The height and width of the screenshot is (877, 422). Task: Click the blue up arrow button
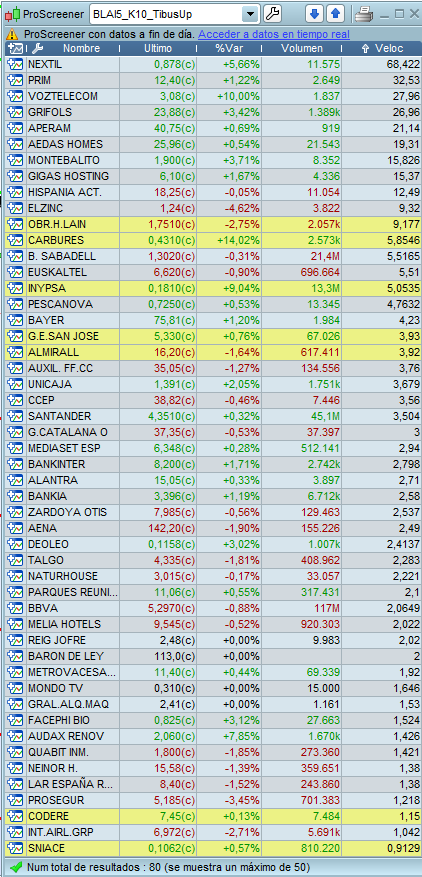click(335, 14)
